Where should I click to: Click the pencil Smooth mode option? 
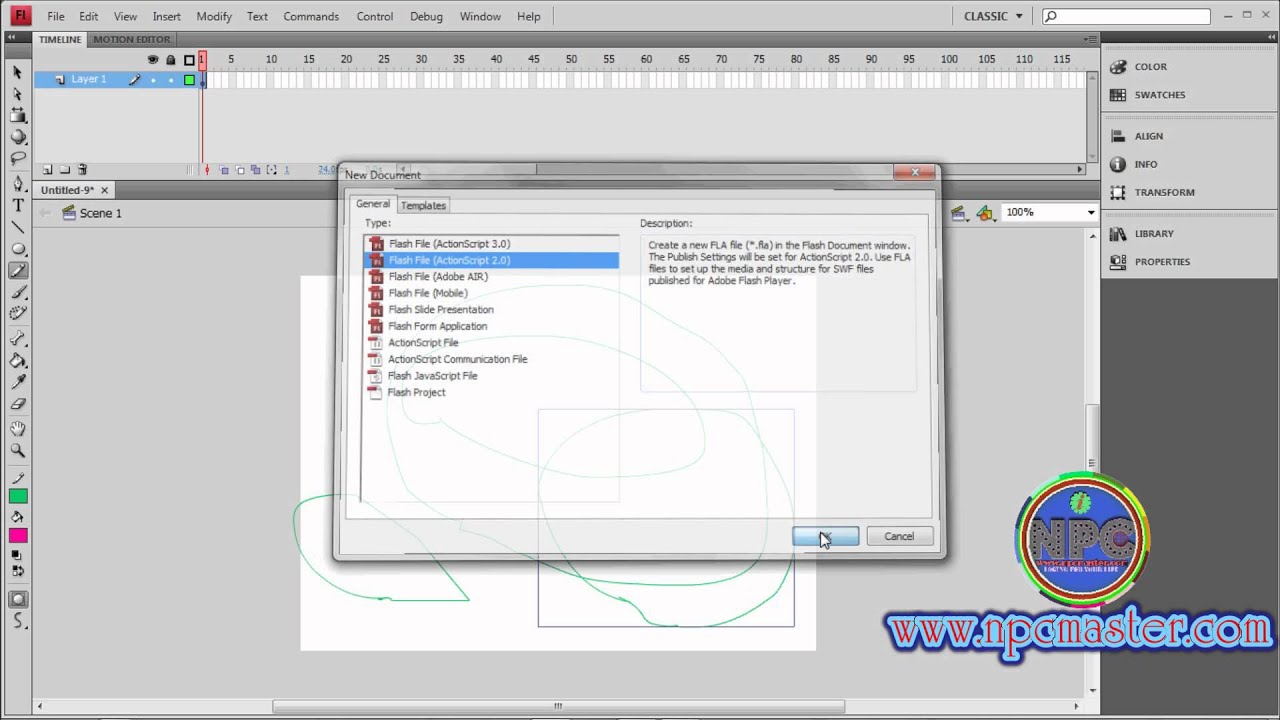point(17,622)
